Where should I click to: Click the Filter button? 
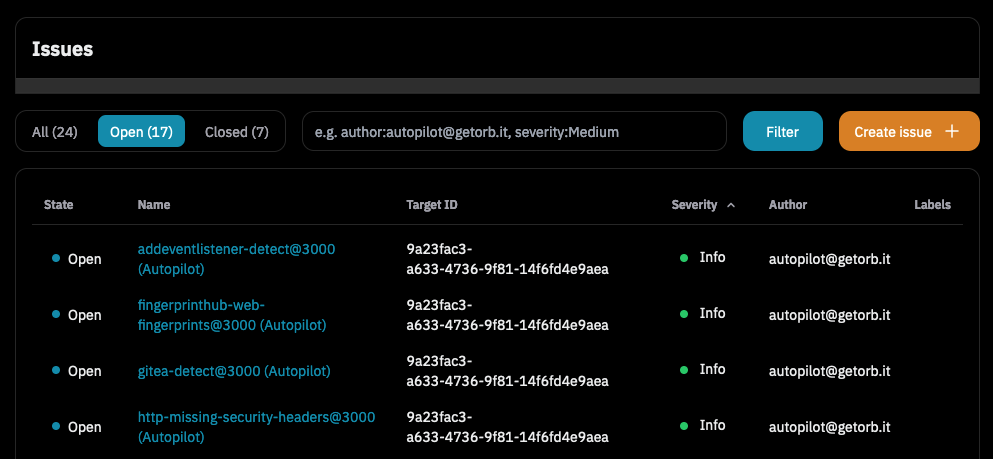(x=782, y=131)
